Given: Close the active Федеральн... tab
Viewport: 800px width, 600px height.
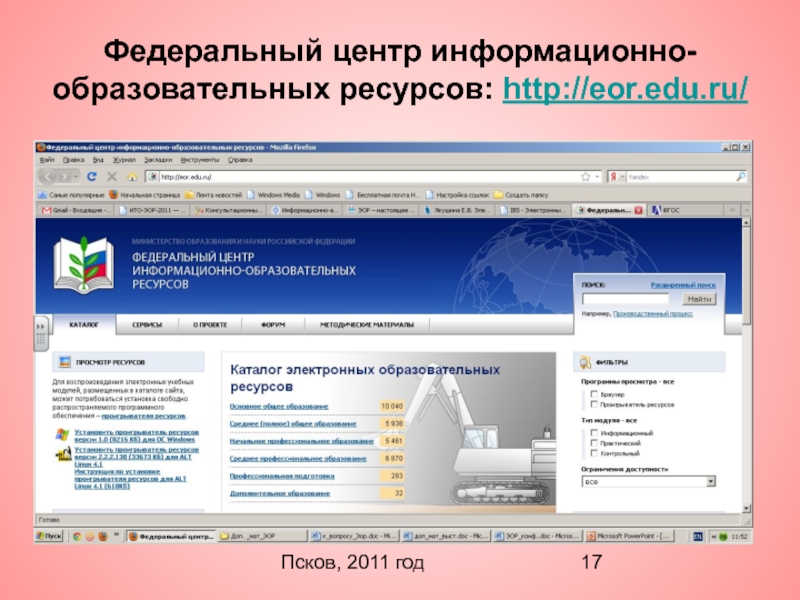Looking at the screenshot, I should 638,210.
